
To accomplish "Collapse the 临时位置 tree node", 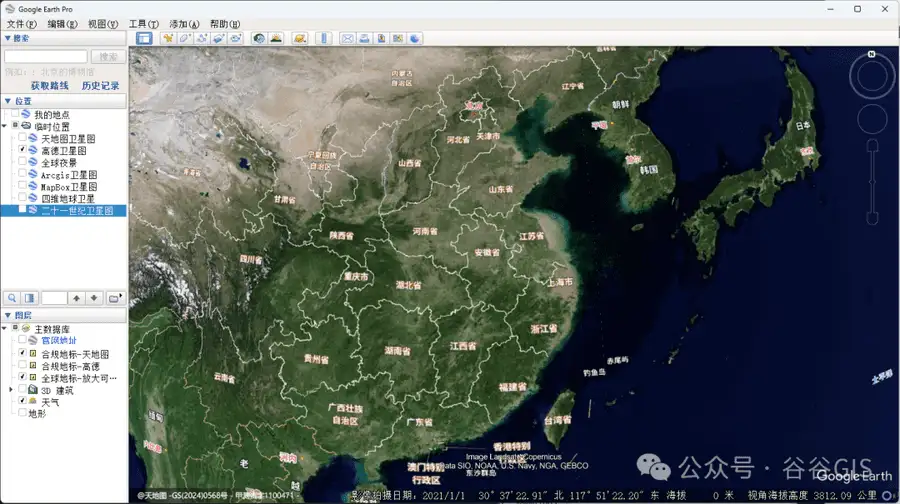I will pyautogui.click(x=5, y=126).
